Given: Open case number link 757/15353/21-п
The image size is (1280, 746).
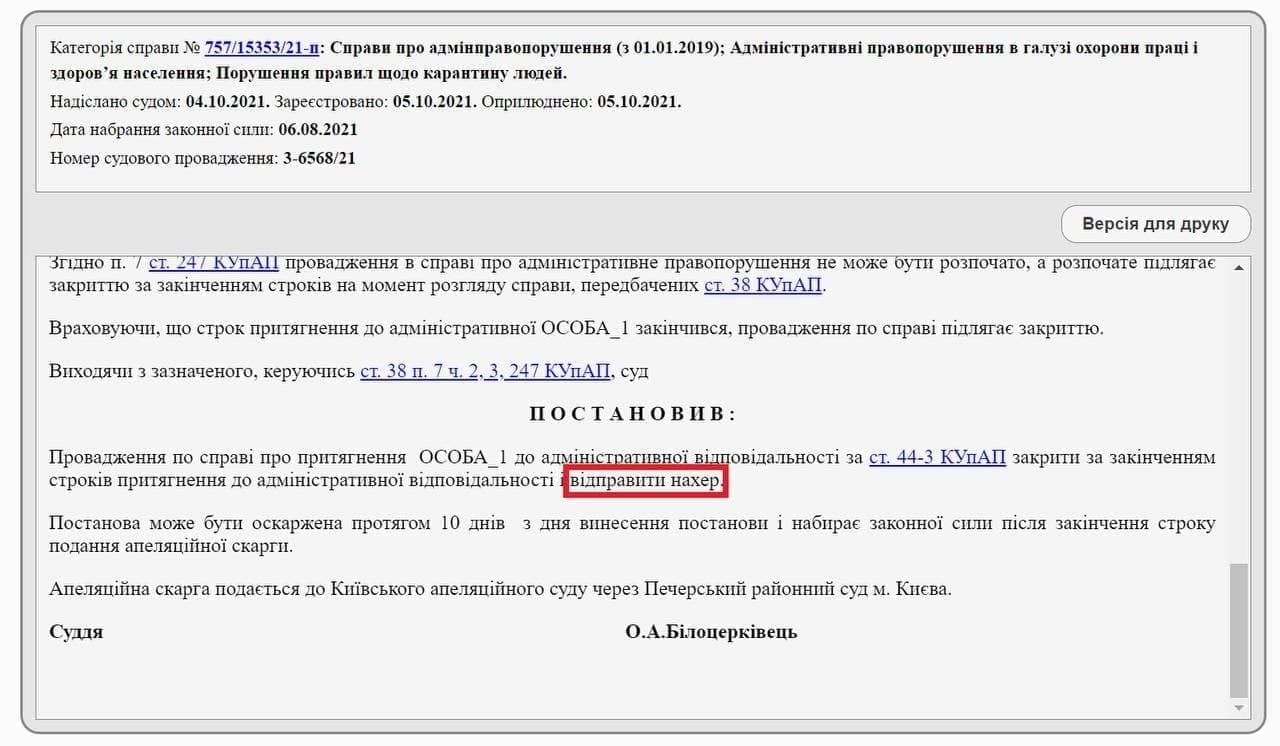Looking at the screenshot, I should pyautogui.click(x=262, y=47).
